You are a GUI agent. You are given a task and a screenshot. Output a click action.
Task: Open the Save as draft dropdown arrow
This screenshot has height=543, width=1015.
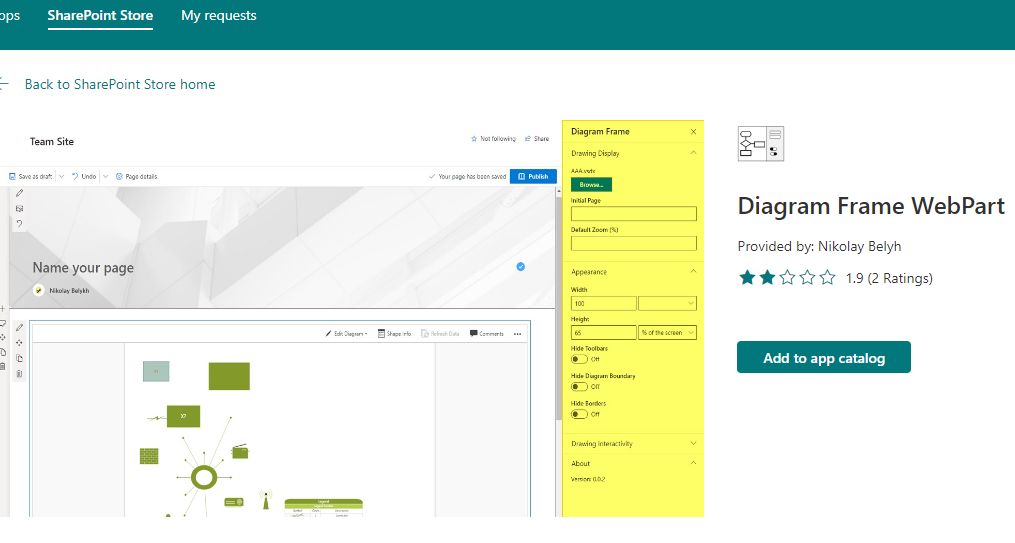point(61,176)
